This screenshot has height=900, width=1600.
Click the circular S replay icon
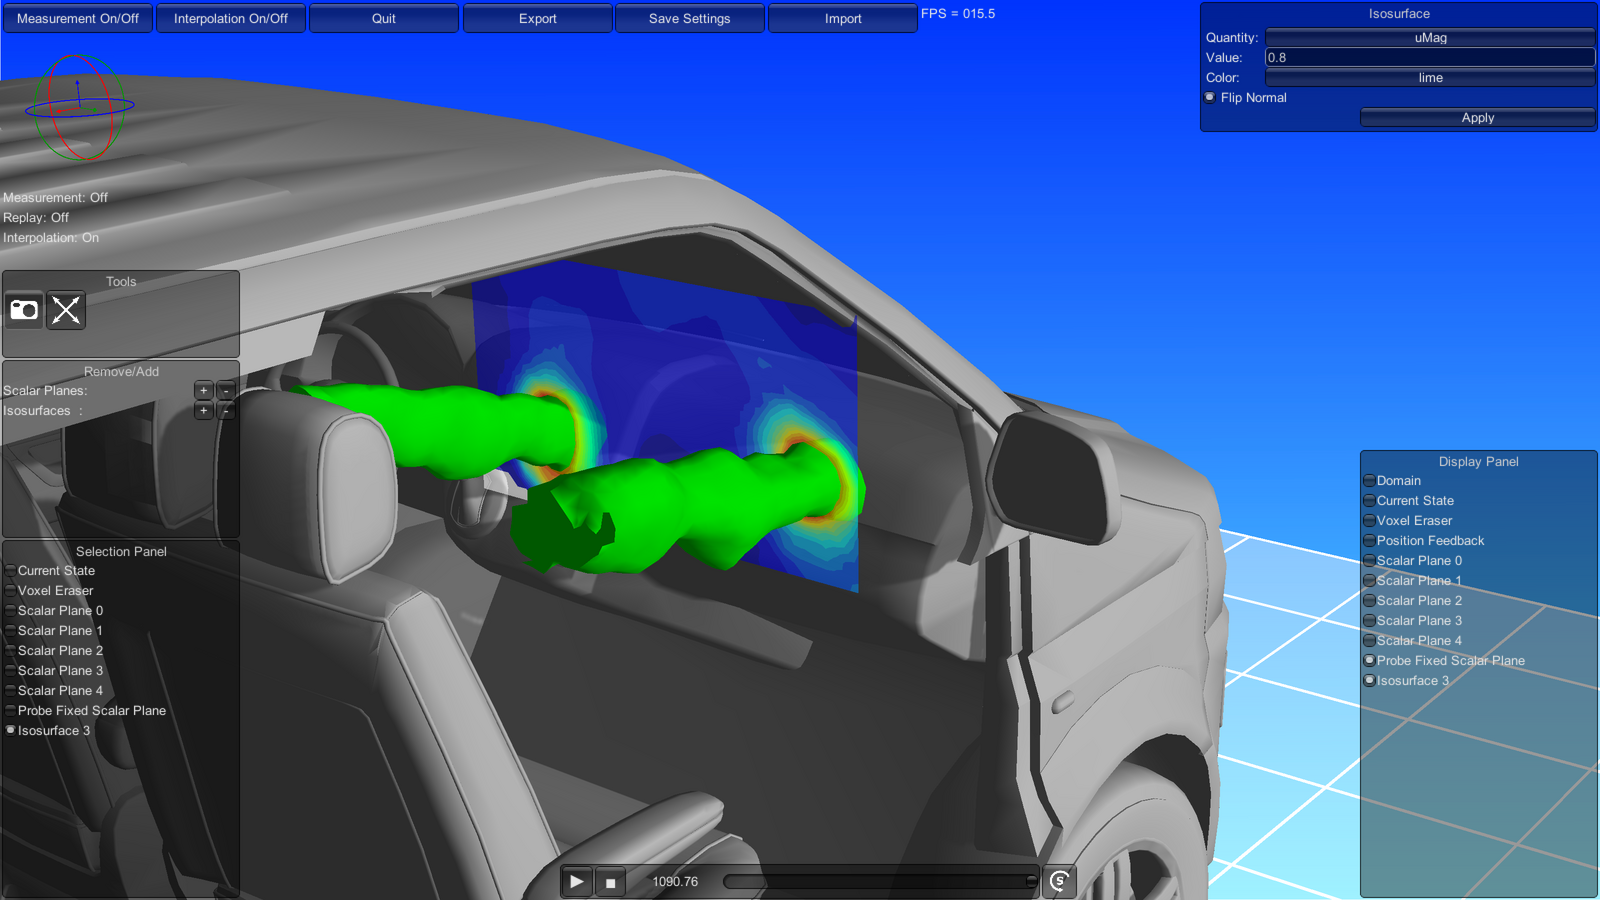[x=1059, y=881]
